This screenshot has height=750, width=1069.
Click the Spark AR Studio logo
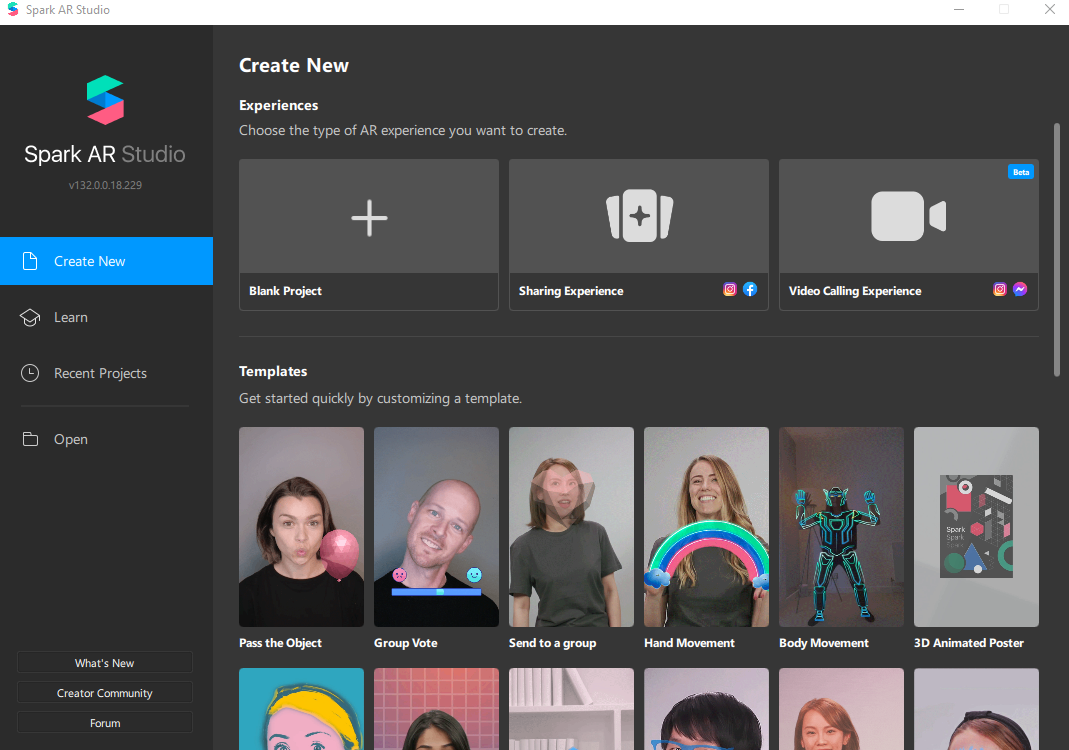point(105,100)
